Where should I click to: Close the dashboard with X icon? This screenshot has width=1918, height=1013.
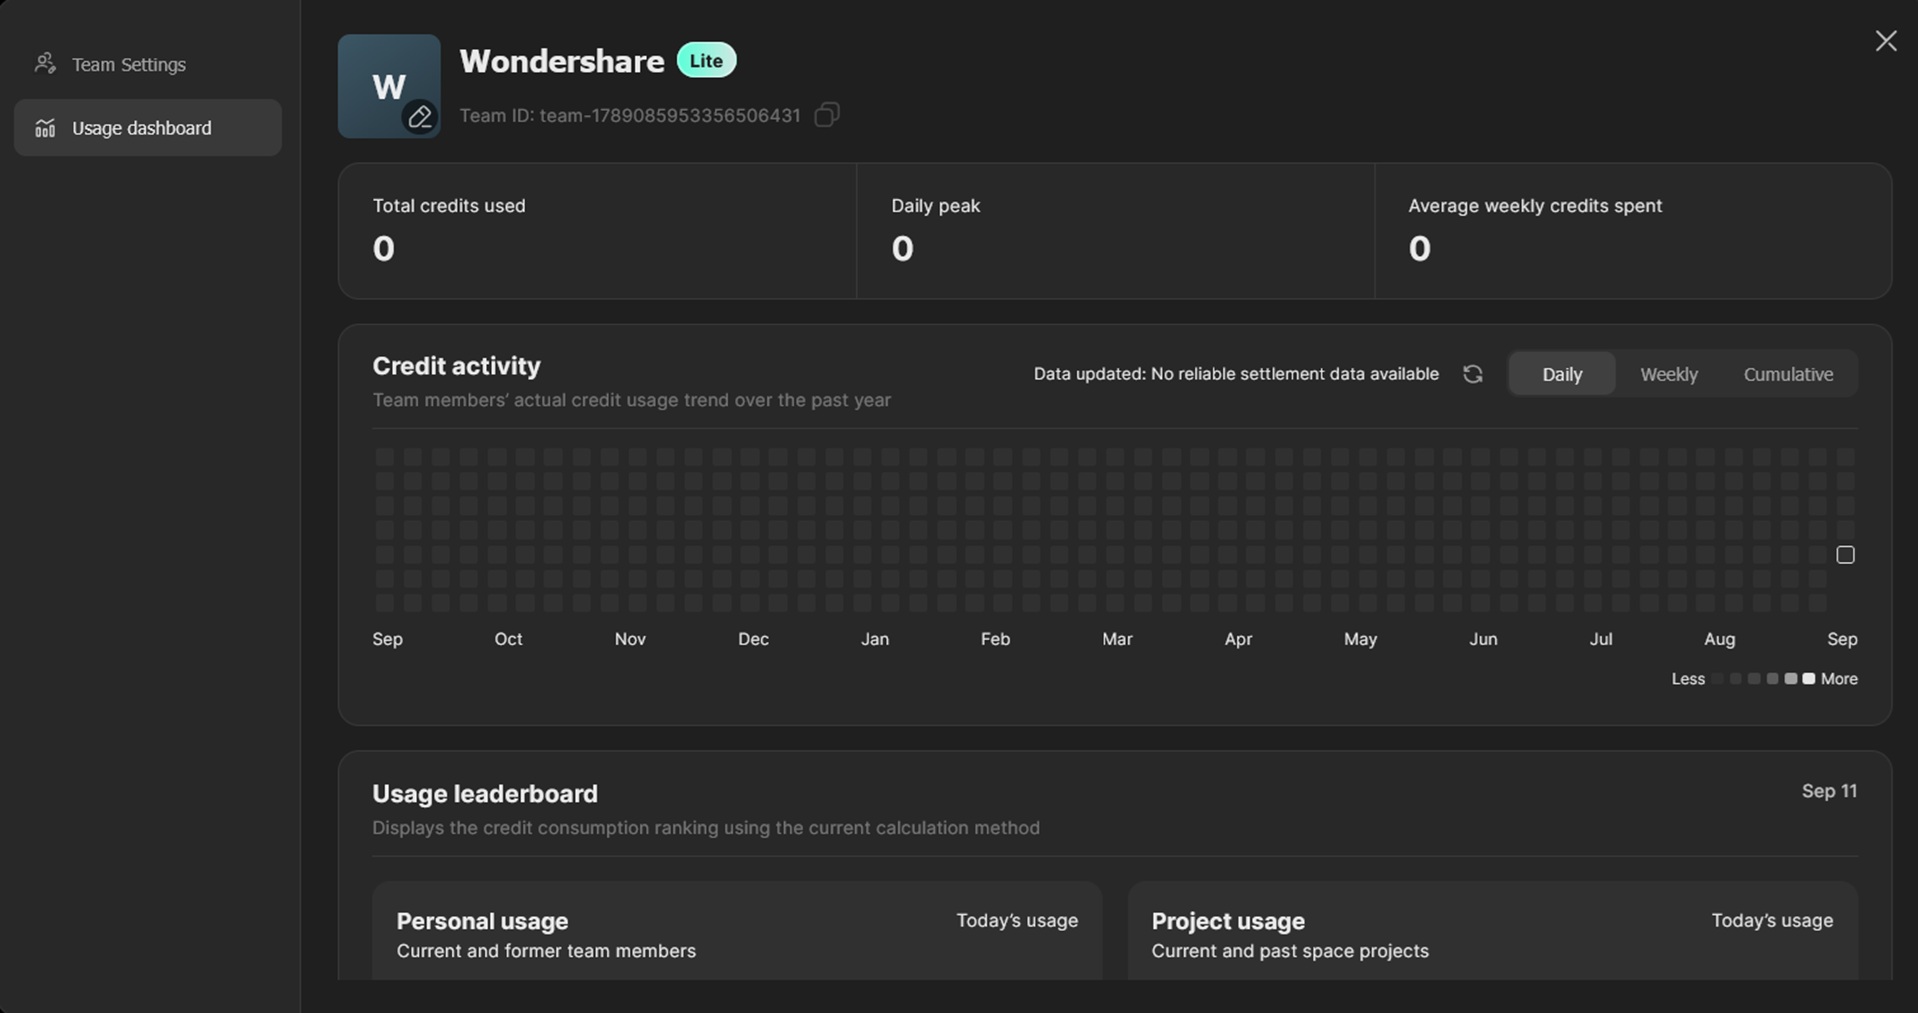1885,41
